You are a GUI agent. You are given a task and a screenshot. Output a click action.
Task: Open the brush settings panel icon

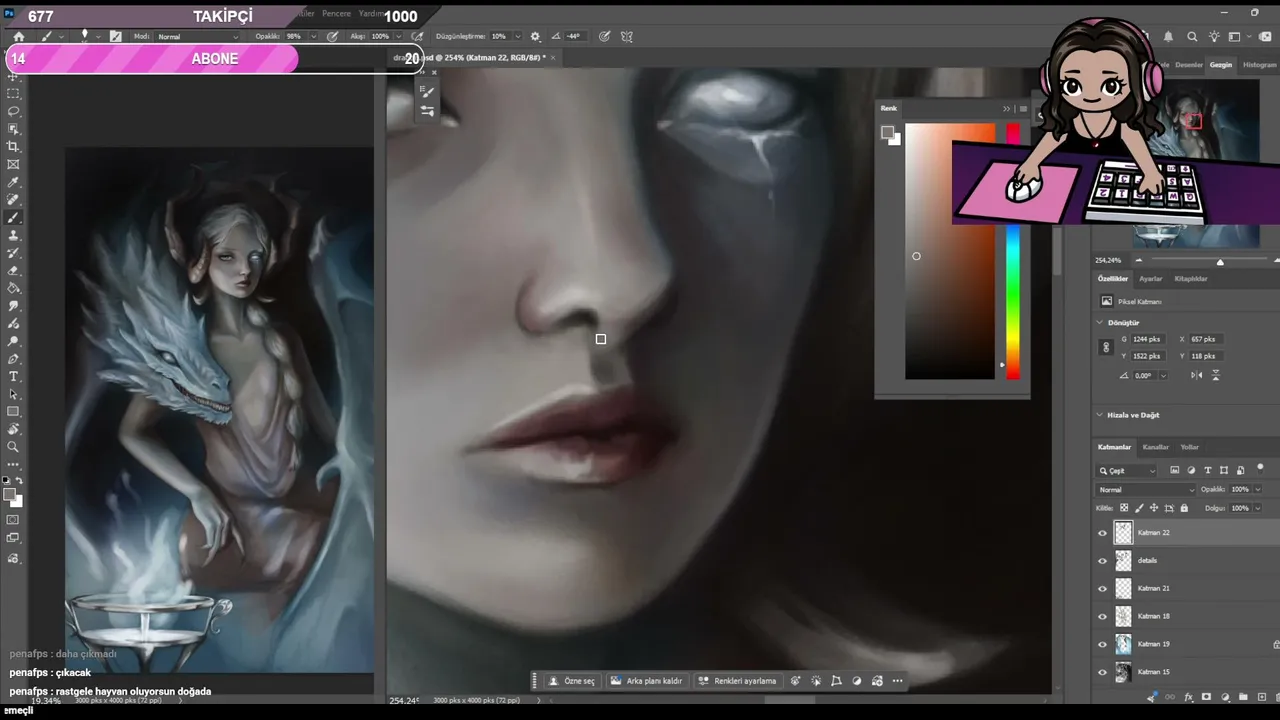point(116,36)
